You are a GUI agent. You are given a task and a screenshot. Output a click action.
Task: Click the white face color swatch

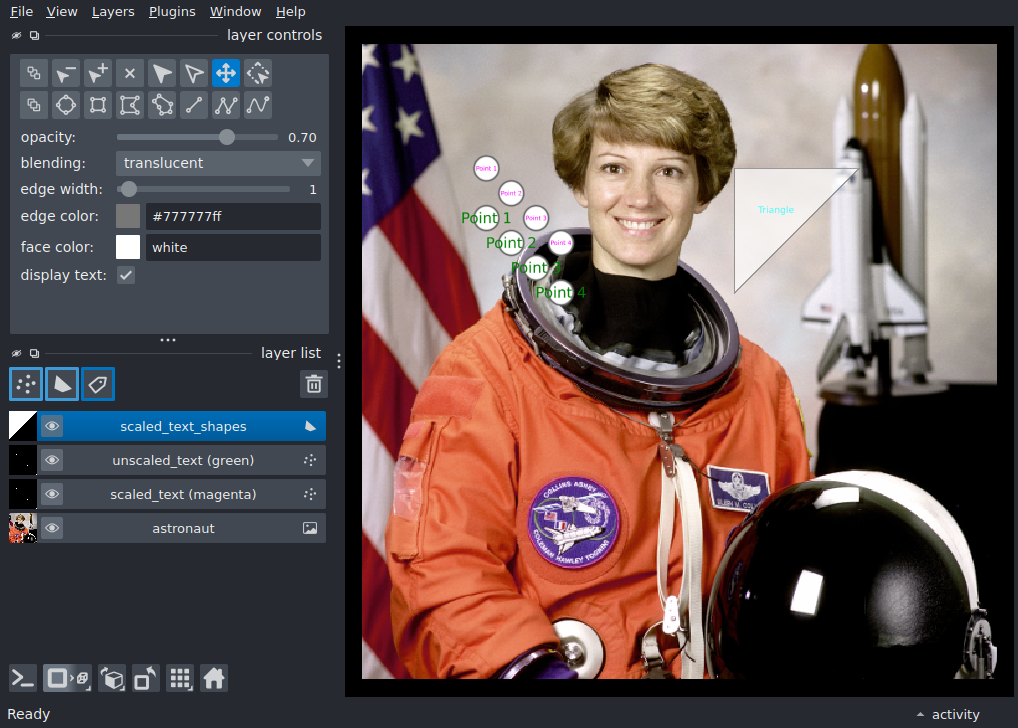click(128, 247)
